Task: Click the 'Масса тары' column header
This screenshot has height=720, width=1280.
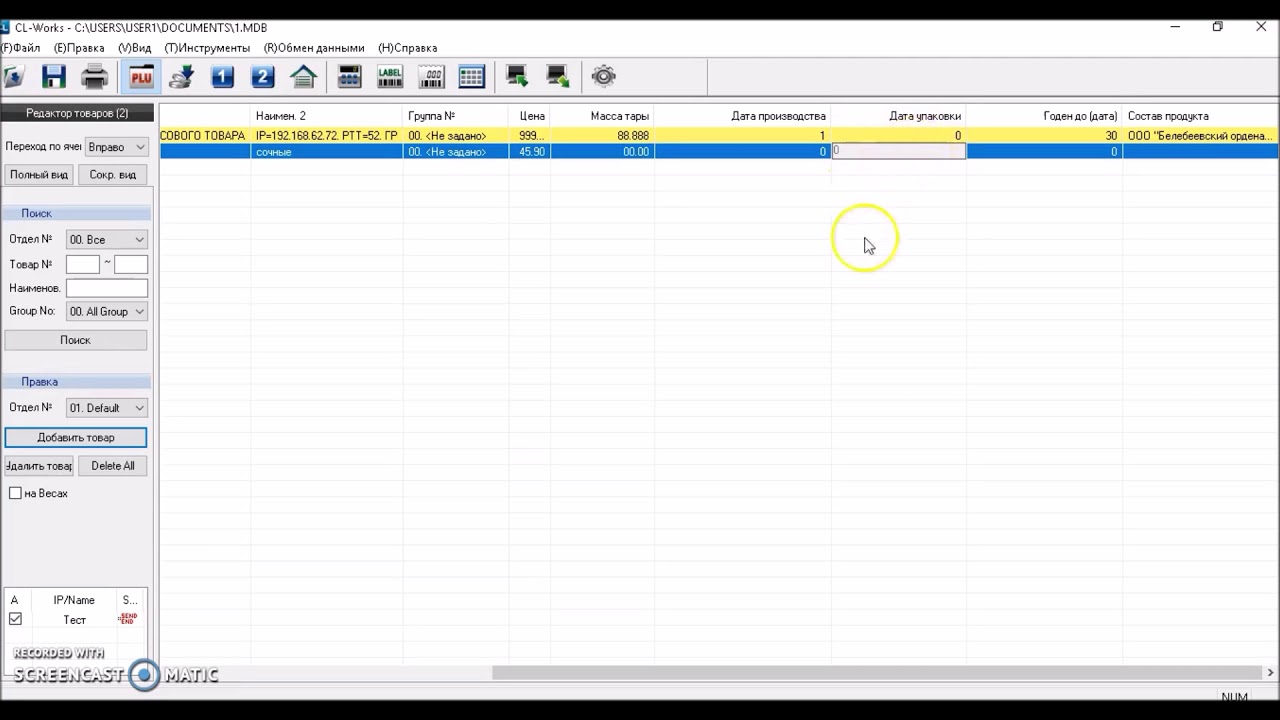Action: 603,116
